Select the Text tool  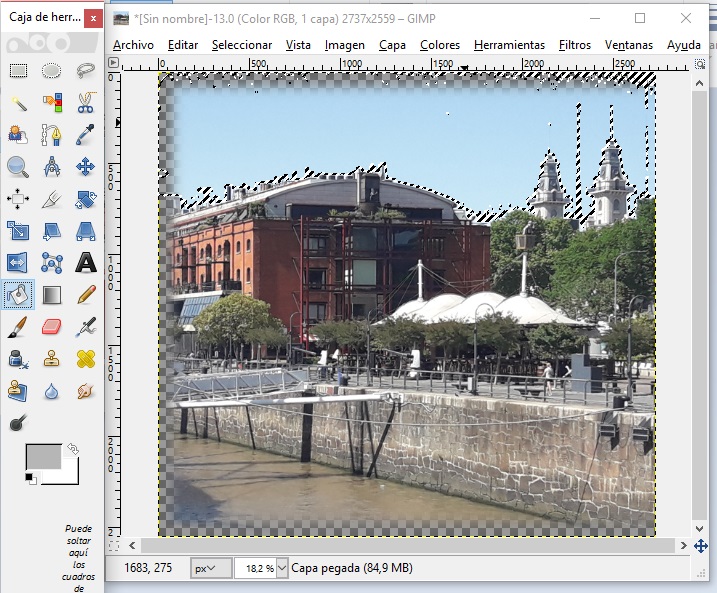click(86, 263)
